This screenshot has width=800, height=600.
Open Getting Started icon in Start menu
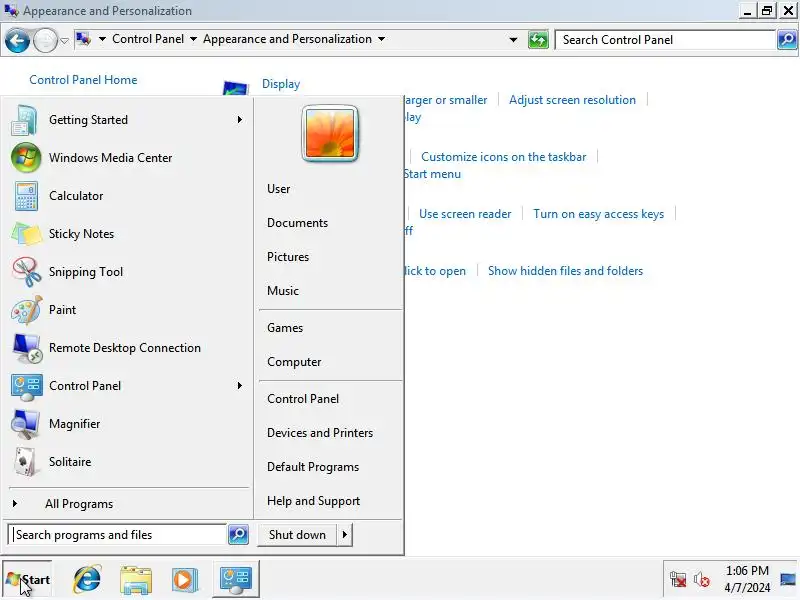click(24, 120)
